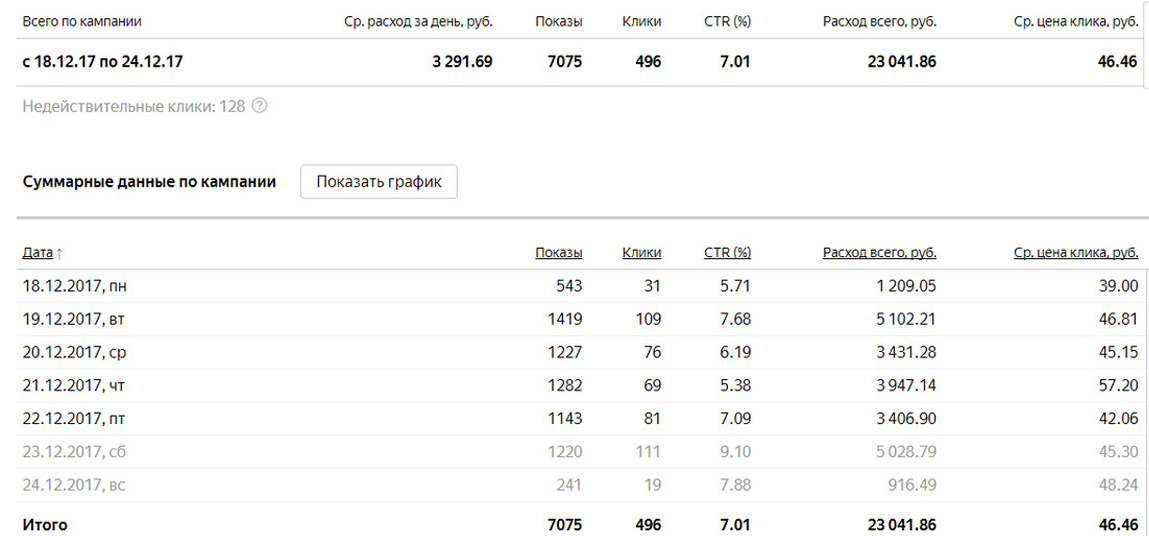Select the 21.12.2017, чт row date
This screenshot has height=536, width=1149.
[74, 385]
